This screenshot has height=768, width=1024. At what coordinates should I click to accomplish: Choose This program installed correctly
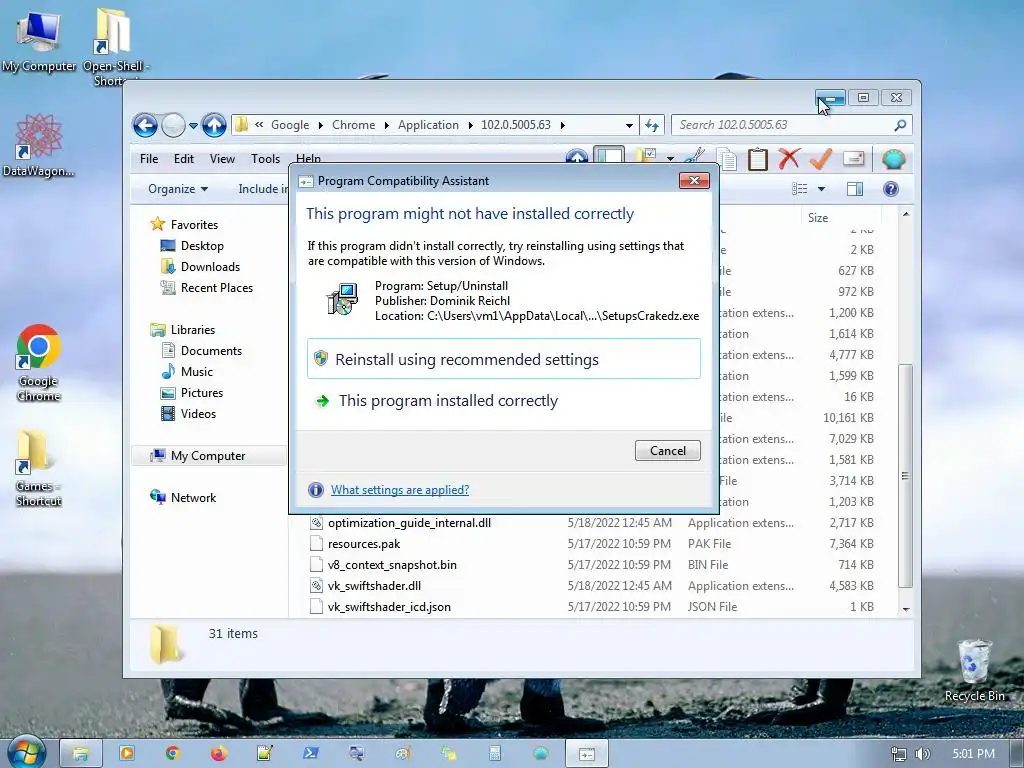click(x=504, y=400)
